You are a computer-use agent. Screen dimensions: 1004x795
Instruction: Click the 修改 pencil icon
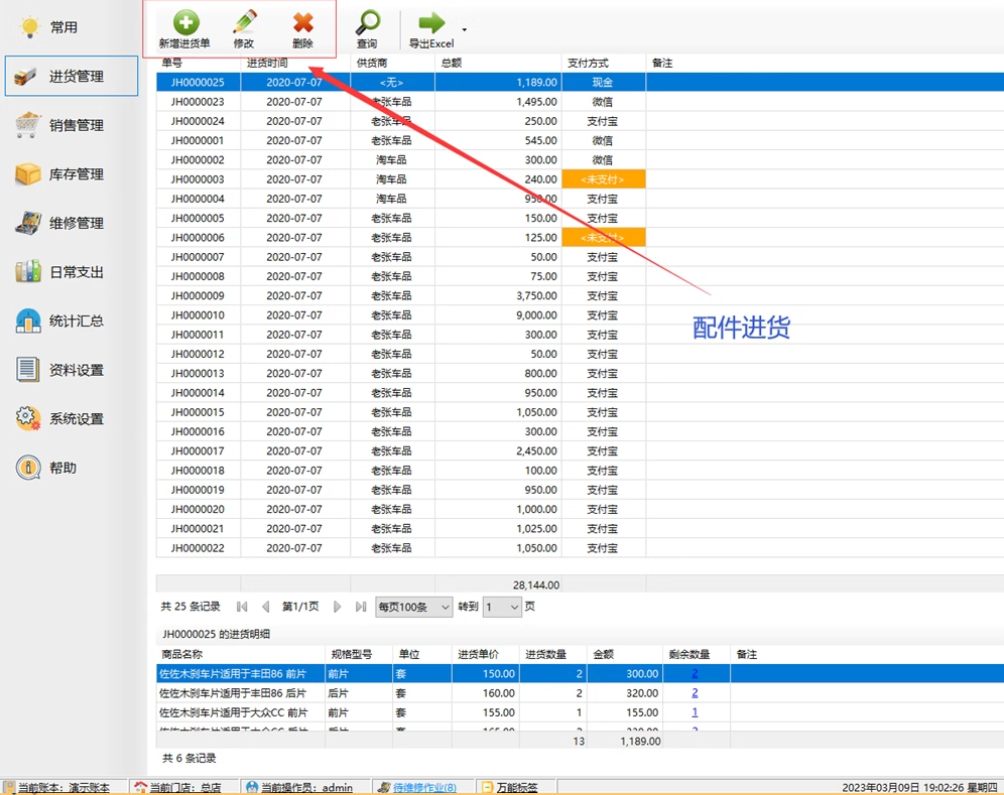click(244, 22)
